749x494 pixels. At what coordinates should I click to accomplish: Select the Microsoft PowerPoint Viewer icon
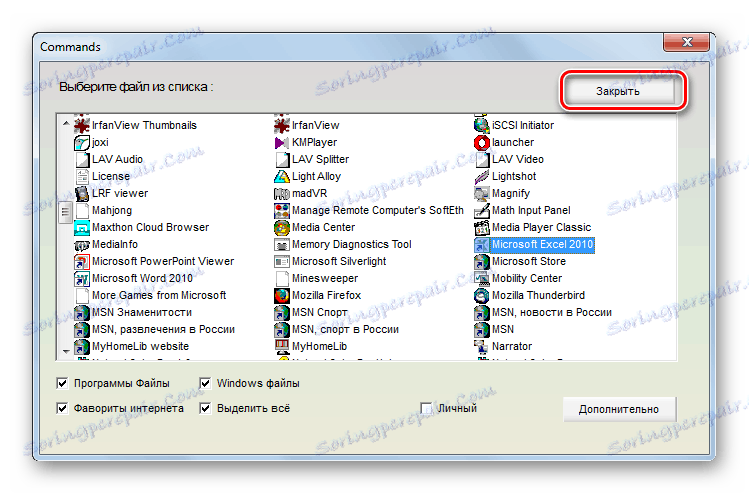coord(82,261)
